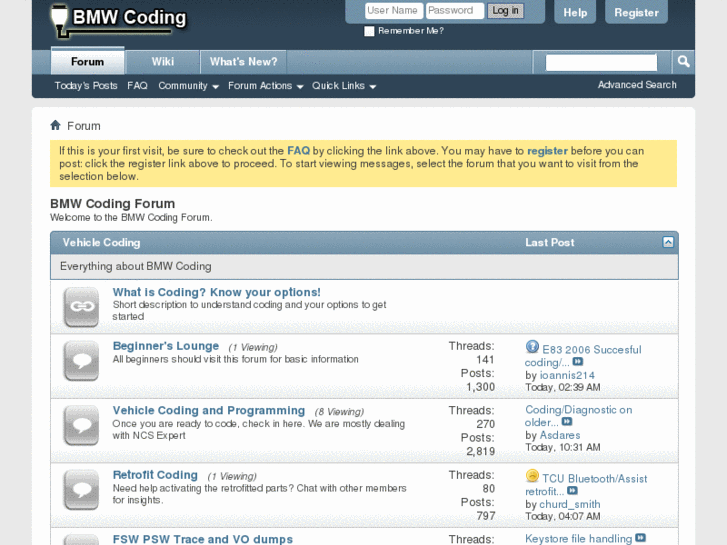The height and width of the screenshot is (545, 727).
Task: Open Vehicle Coding and Programming forum
Action: coord(209,410)
